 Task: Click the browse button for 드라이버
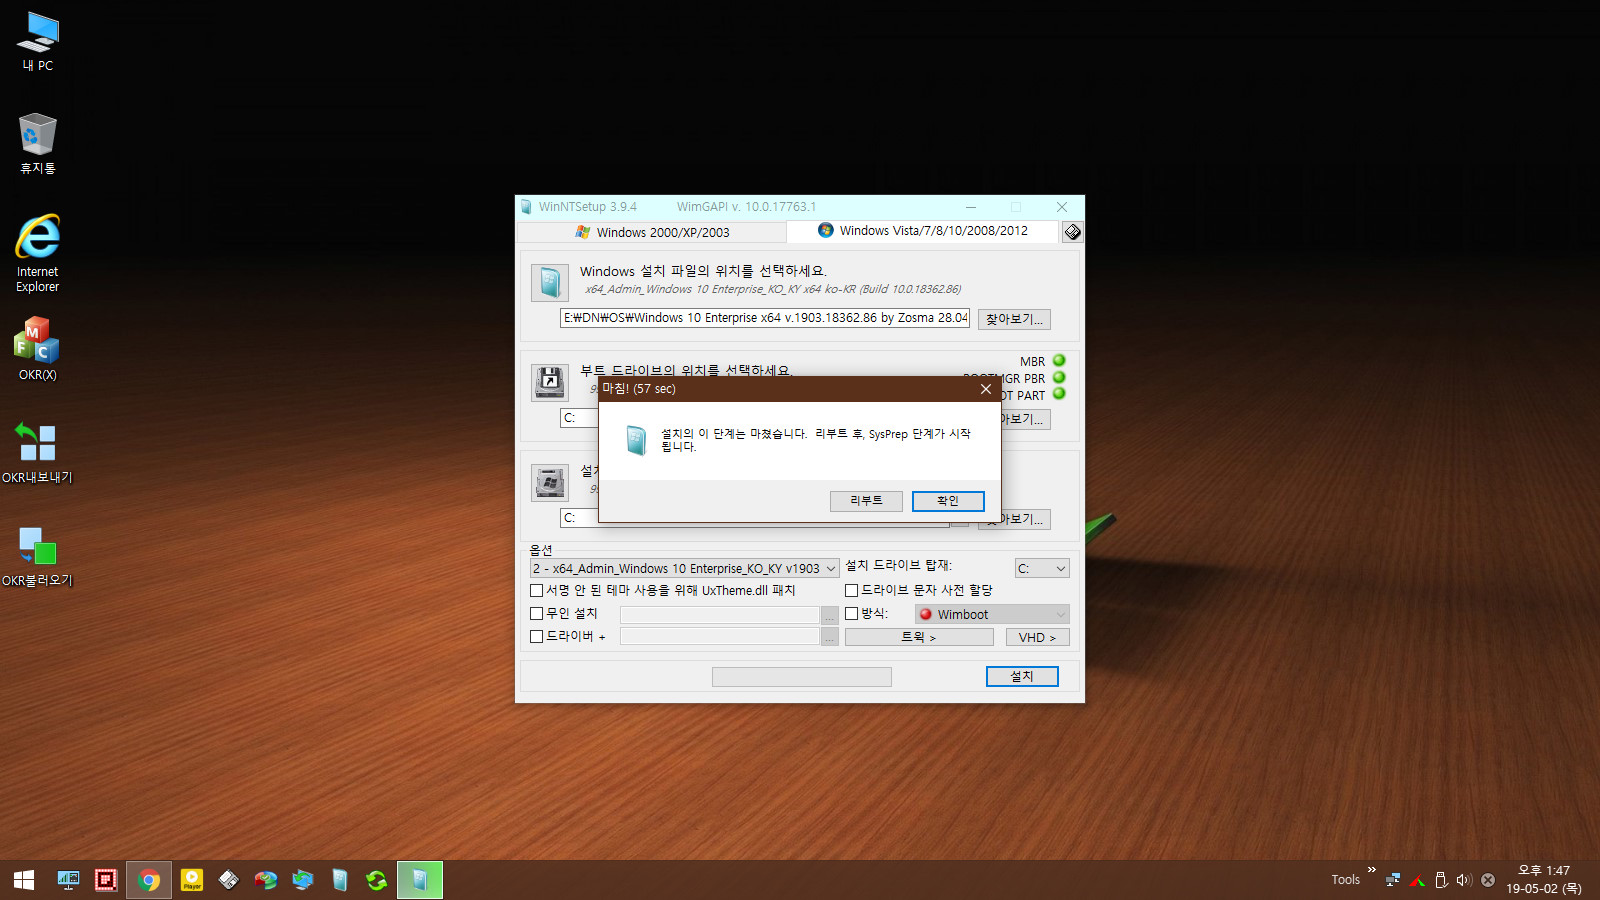[830, 637]
